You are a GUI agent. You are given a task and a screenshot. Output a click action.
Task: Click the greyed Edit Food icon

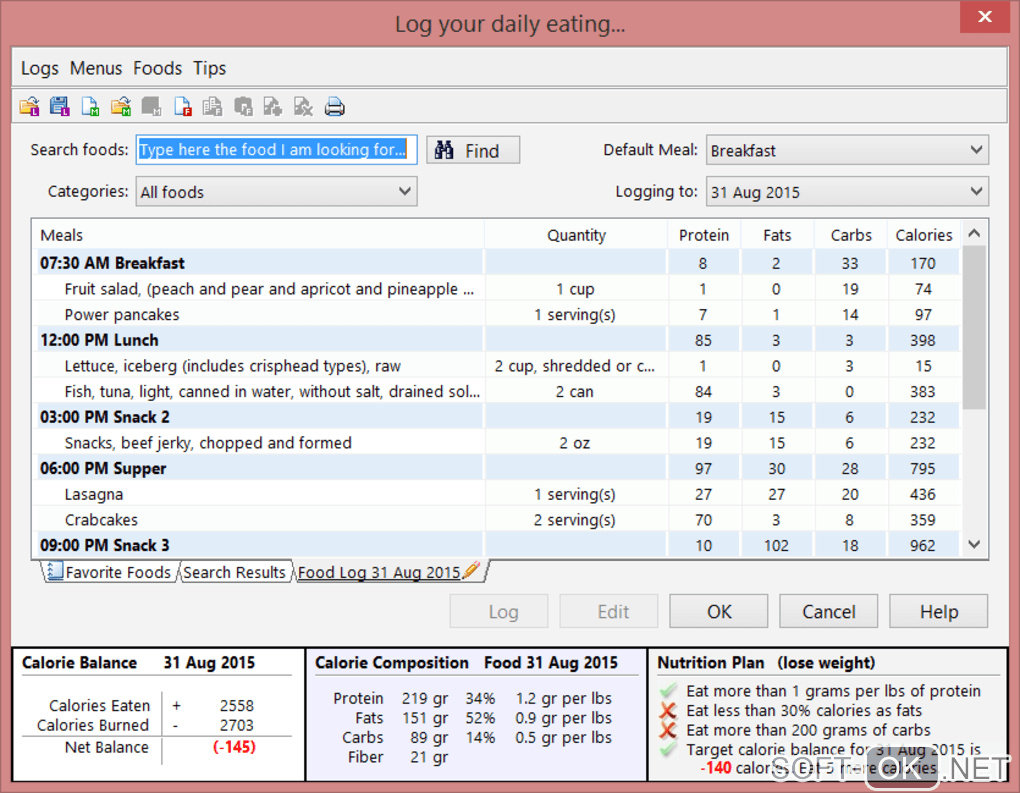pos(212,106)
